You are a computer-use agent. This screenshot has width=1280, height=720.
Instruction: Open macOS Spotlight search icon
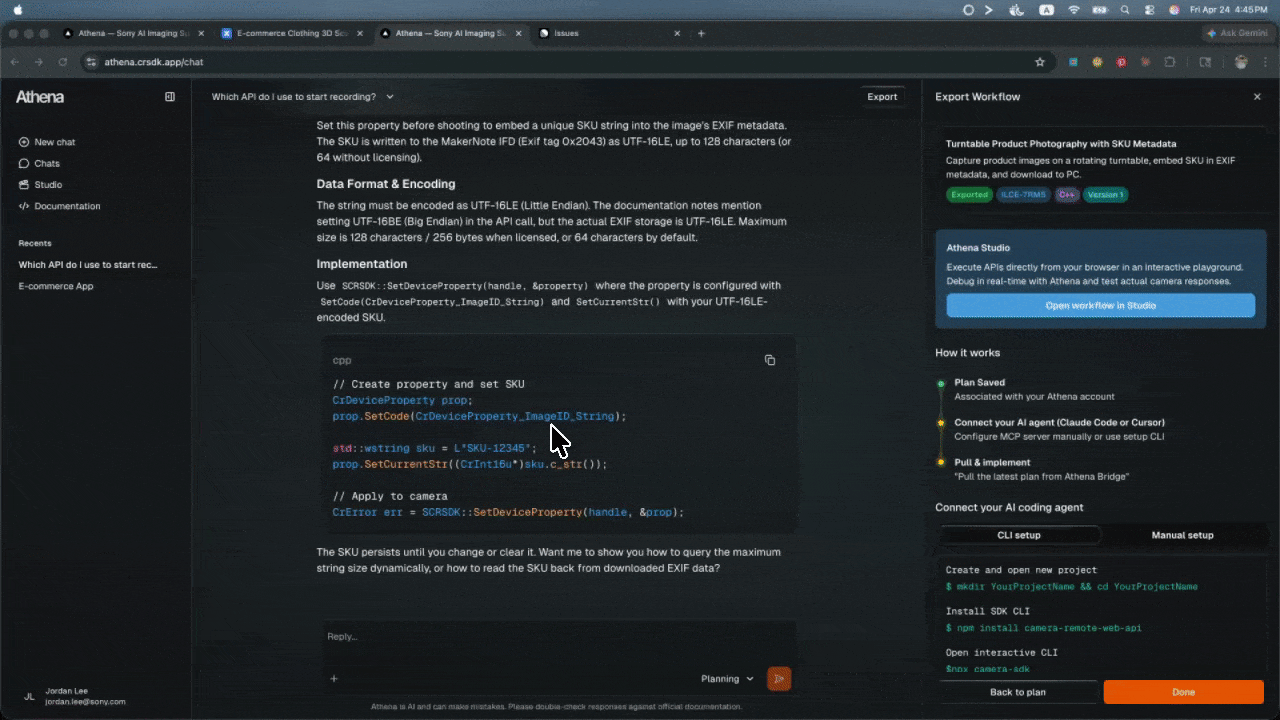point(1125,9)
